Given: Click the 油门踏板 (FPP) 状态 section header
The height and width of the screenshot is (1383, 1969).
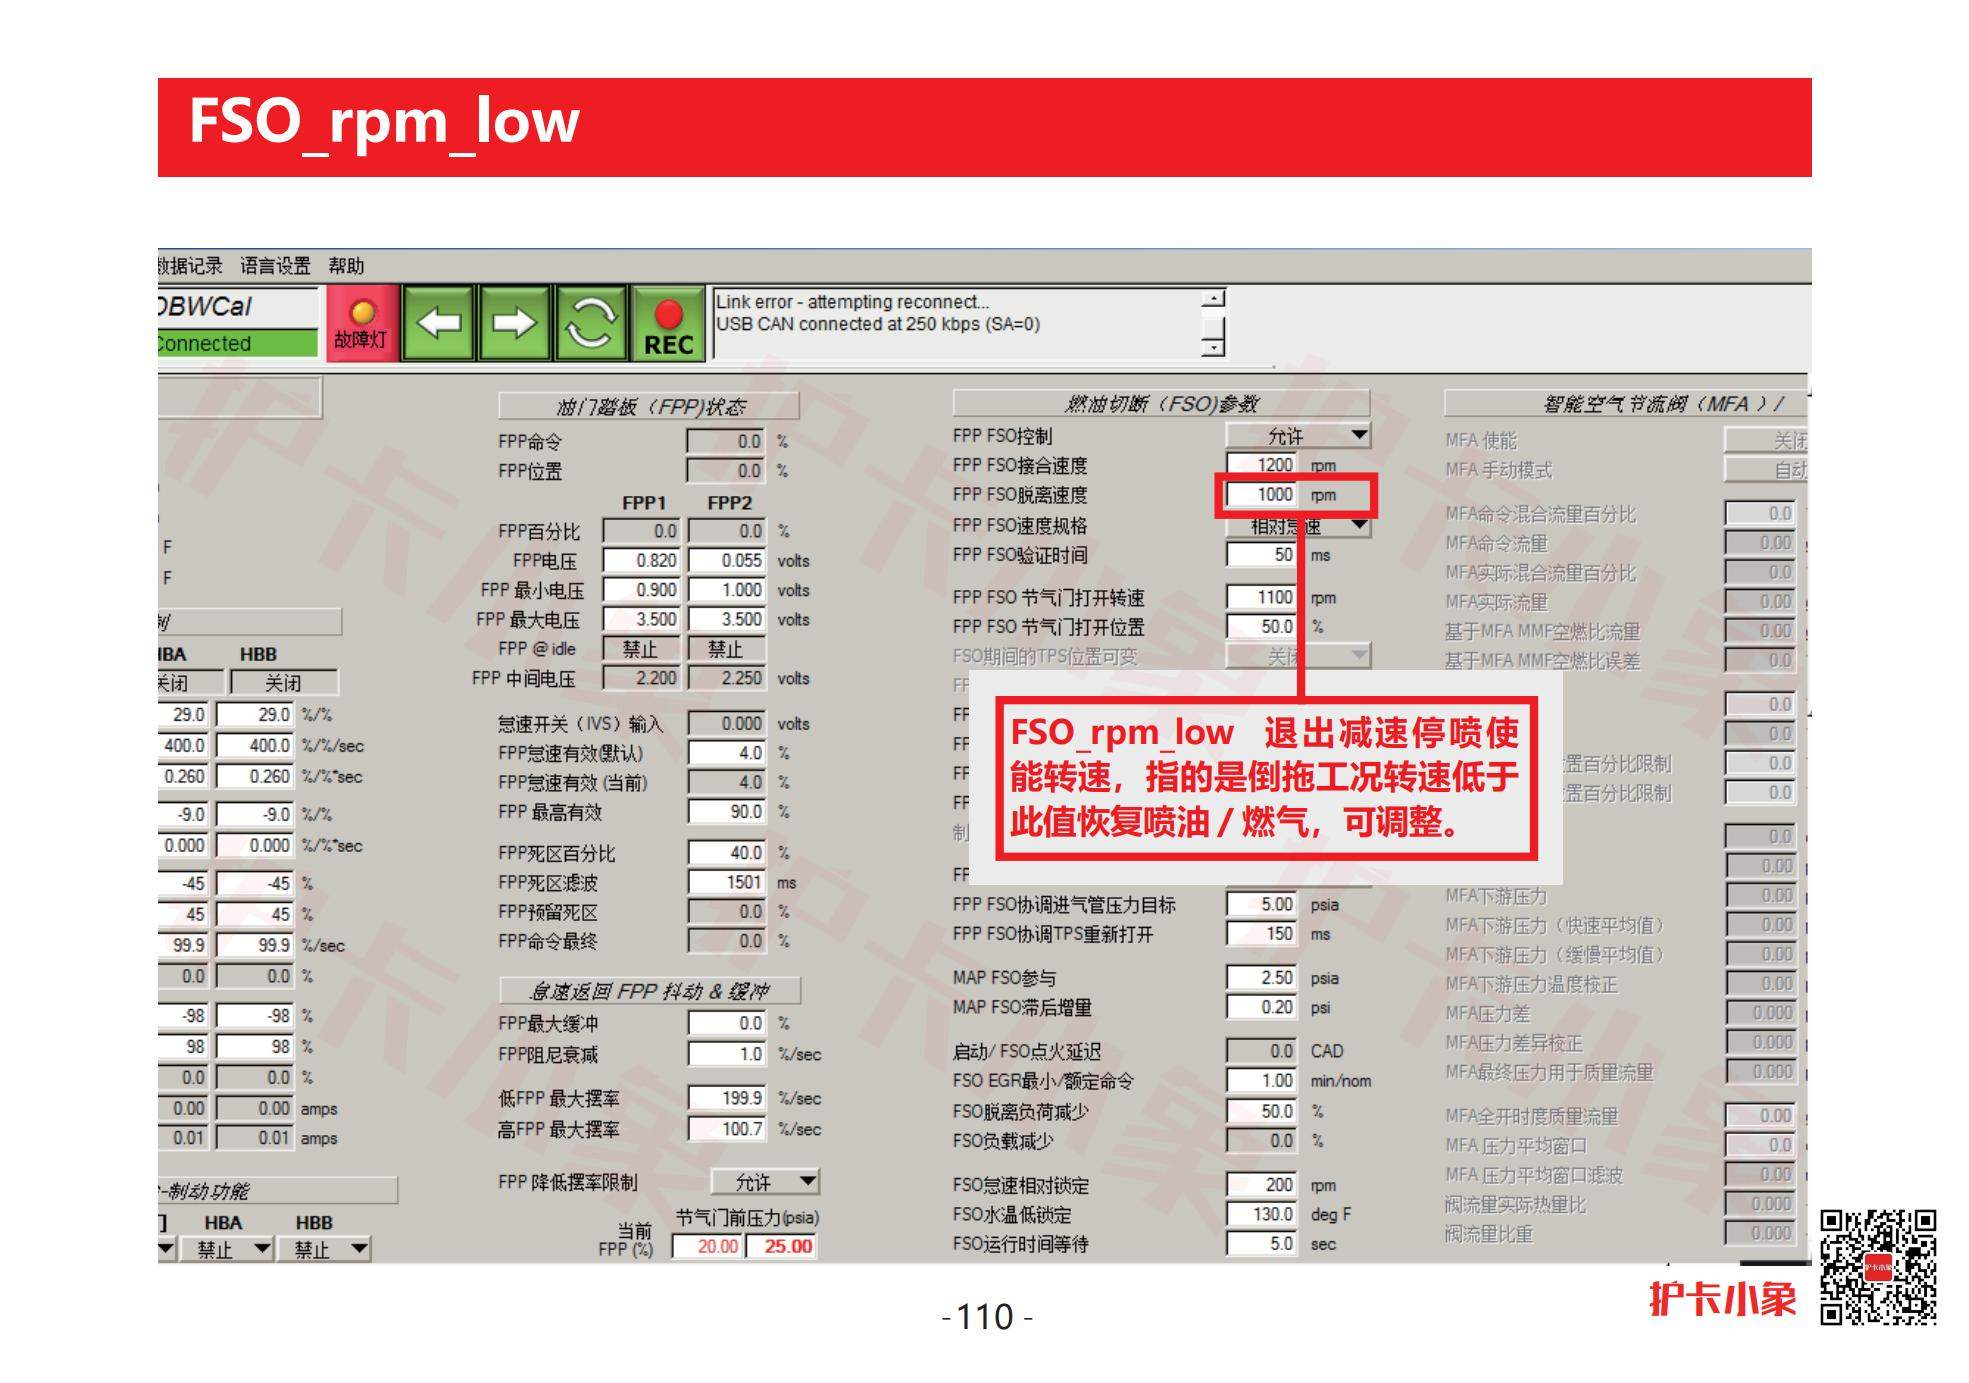Looking at the screenshot, I should (649, 406).
